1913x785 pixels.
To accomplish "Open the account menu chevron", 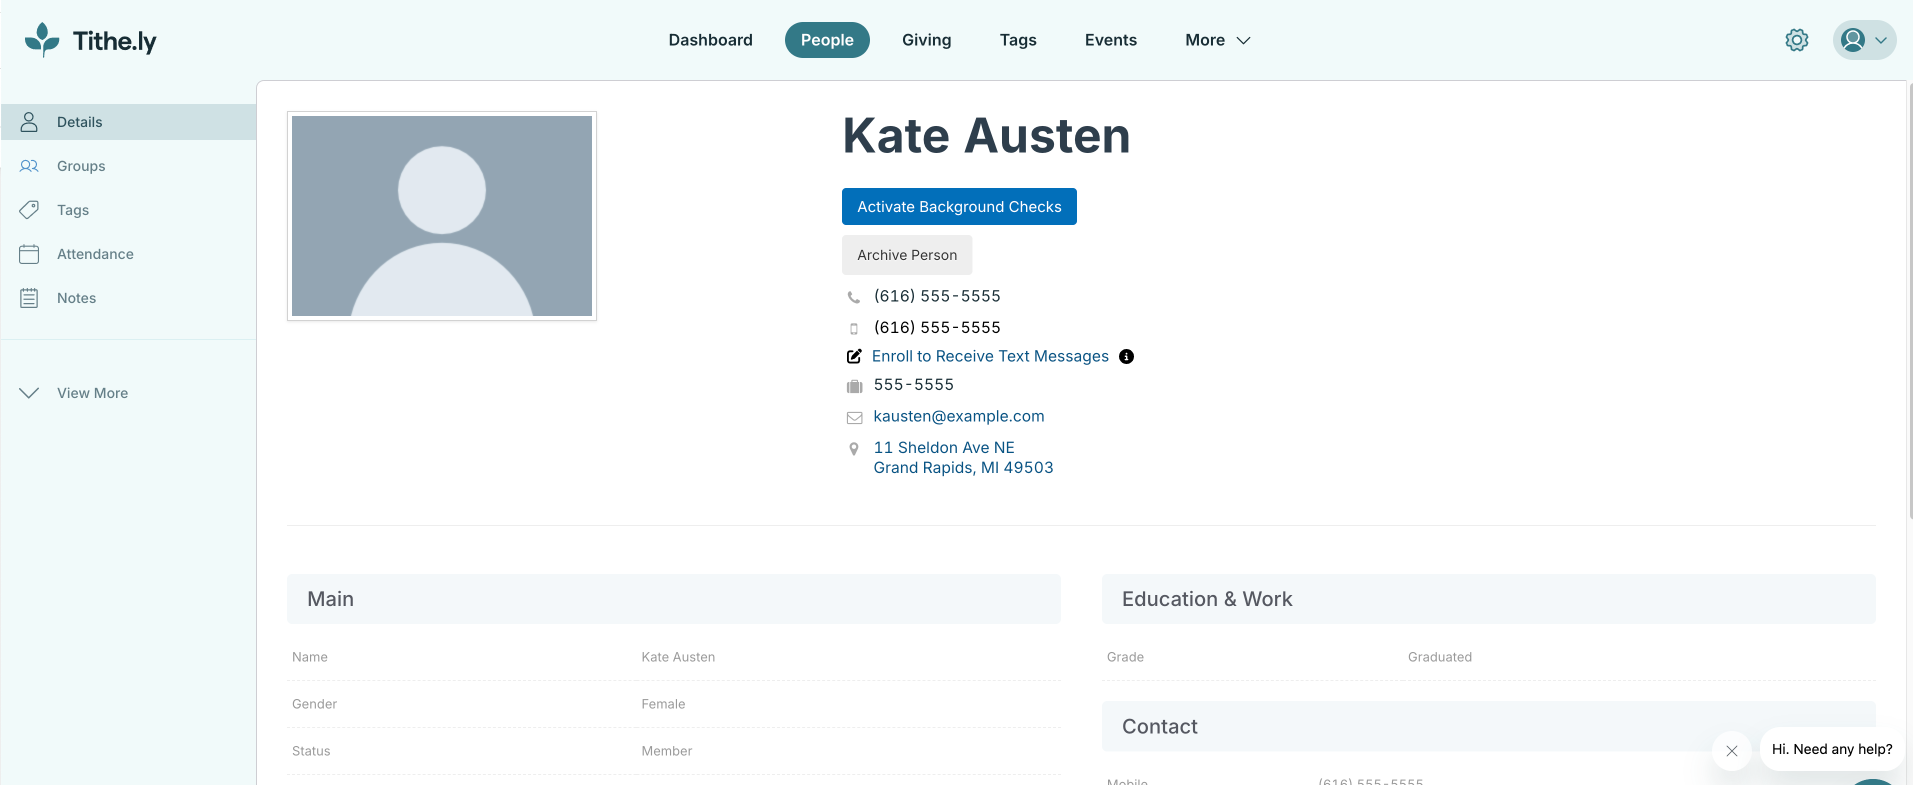I will click(x=1881, y=40).
